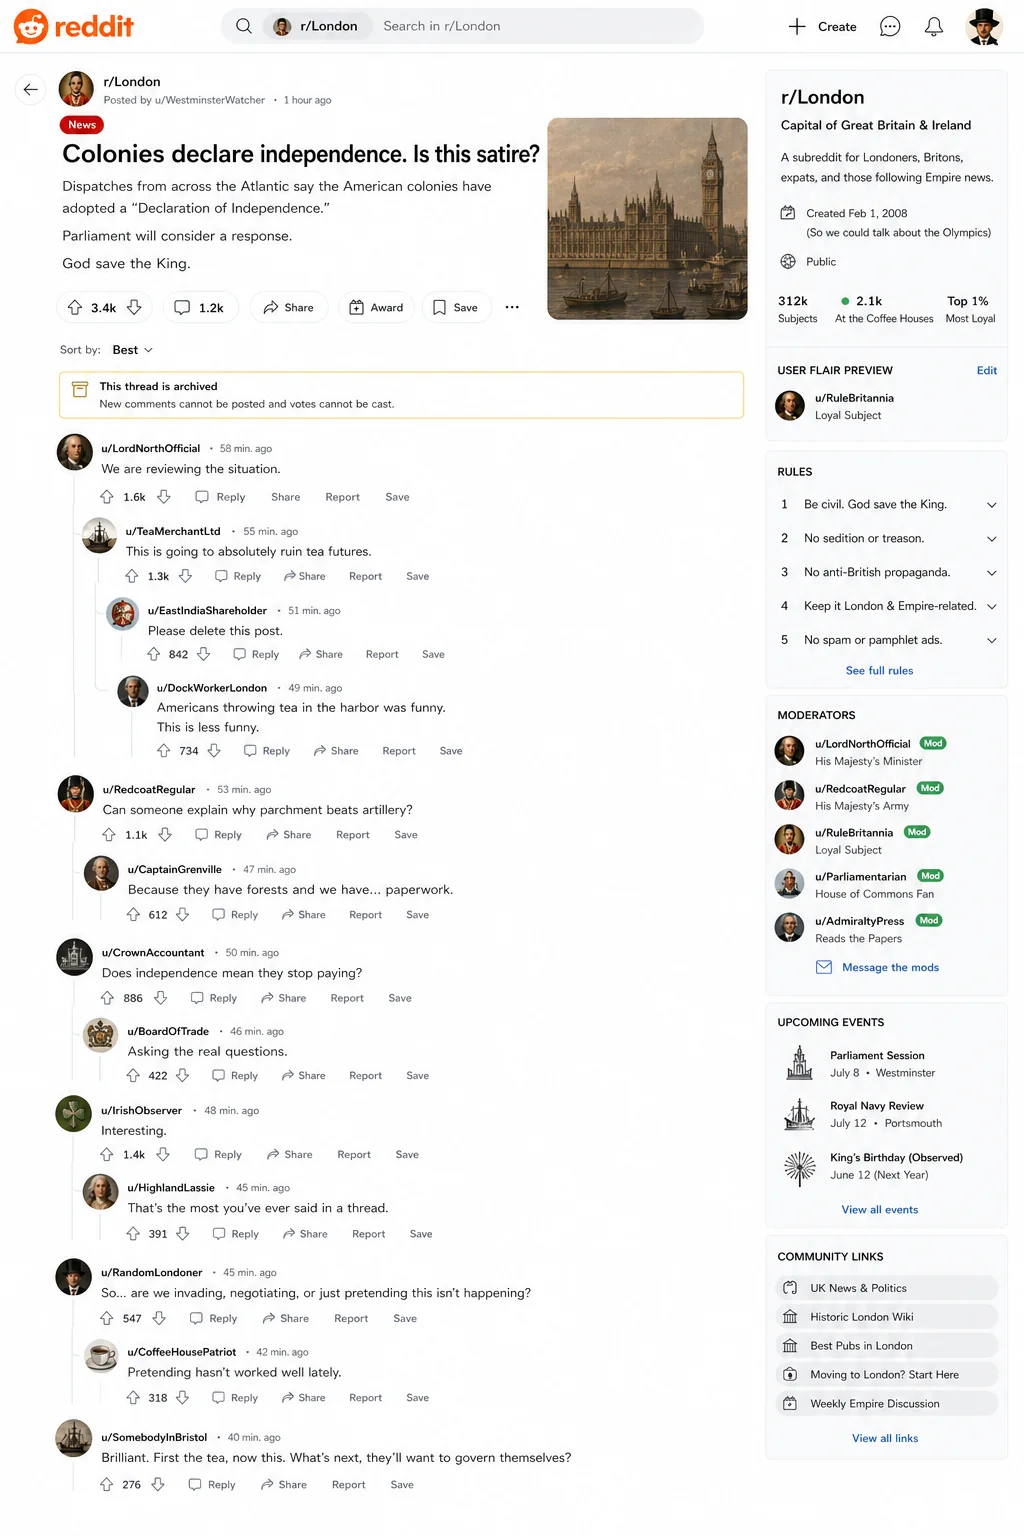Open the UK News & Politics community link

click(887, 1288)
